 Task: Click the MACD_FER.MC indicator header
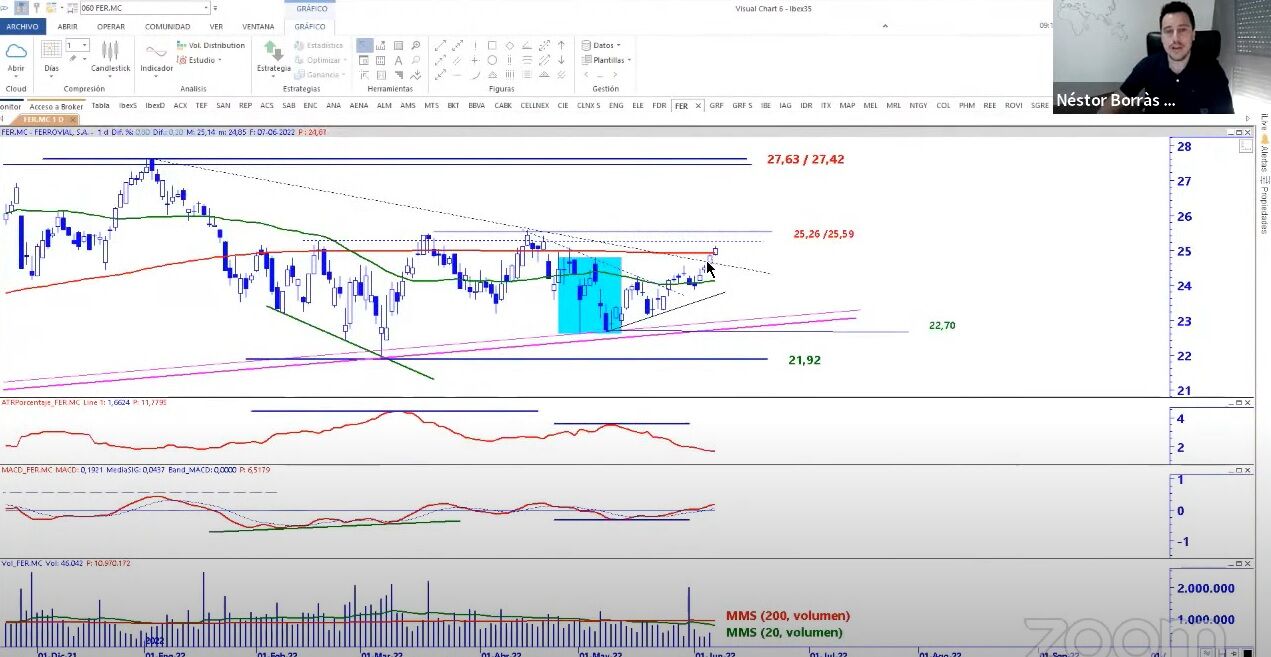(135, 469)
